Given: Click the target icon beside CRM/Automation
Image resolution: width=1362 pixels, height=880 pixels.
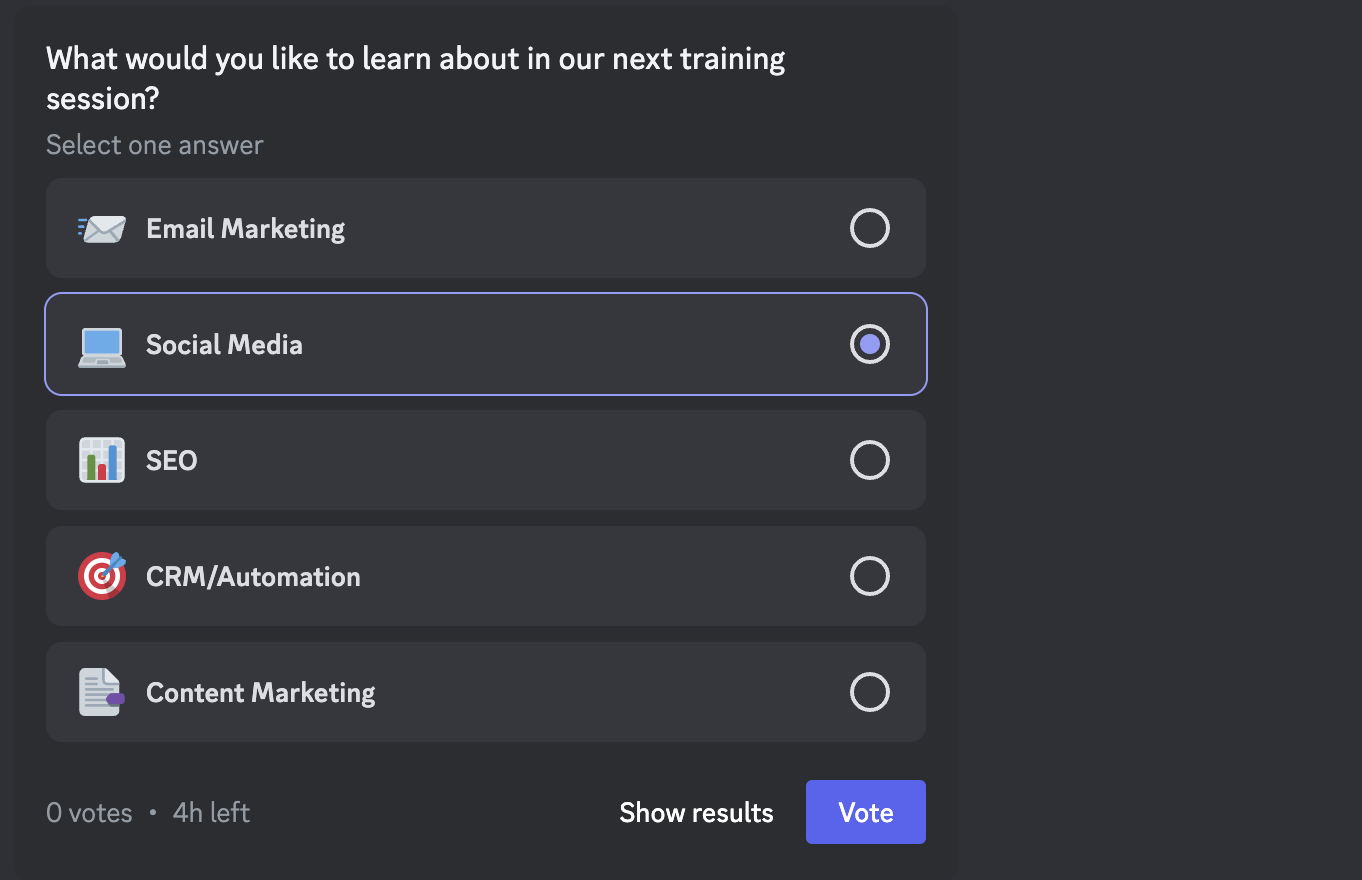Looking at the screenshot, I should click(100, 576).
